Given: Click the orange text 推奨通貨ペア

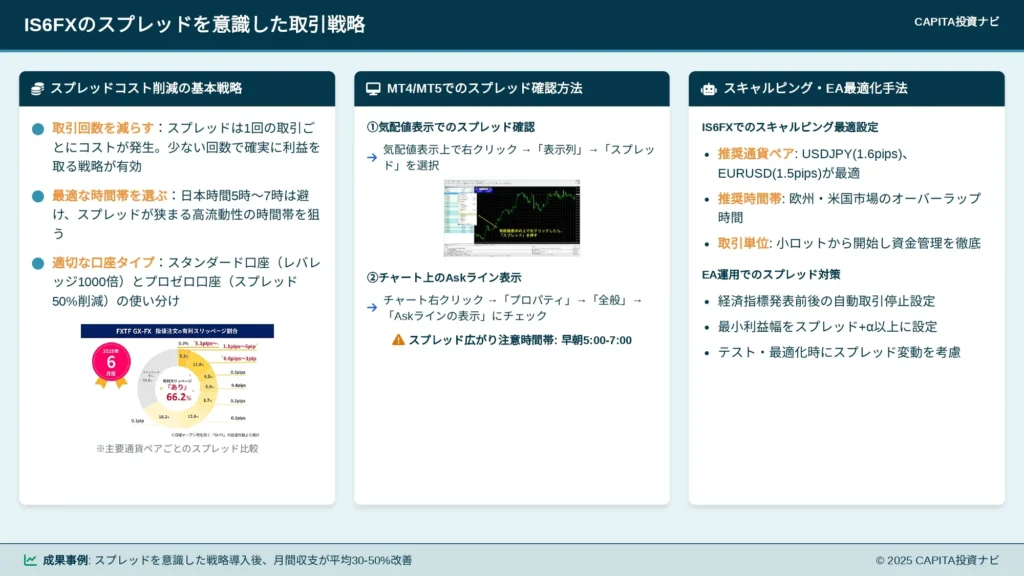Looking at the screenshot, I should (x=756, y=154).
